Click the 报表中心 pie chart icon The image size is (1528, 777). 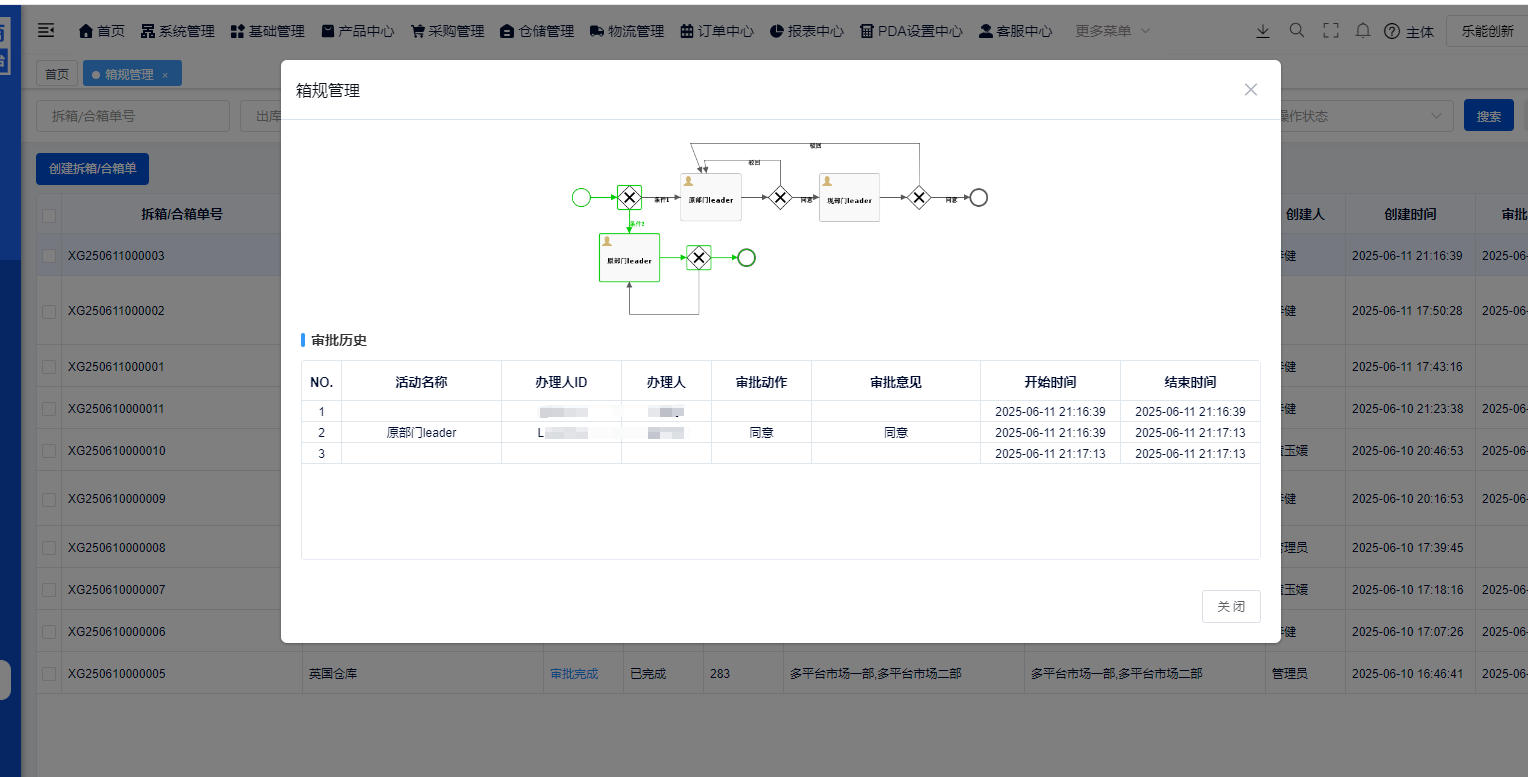777,30
